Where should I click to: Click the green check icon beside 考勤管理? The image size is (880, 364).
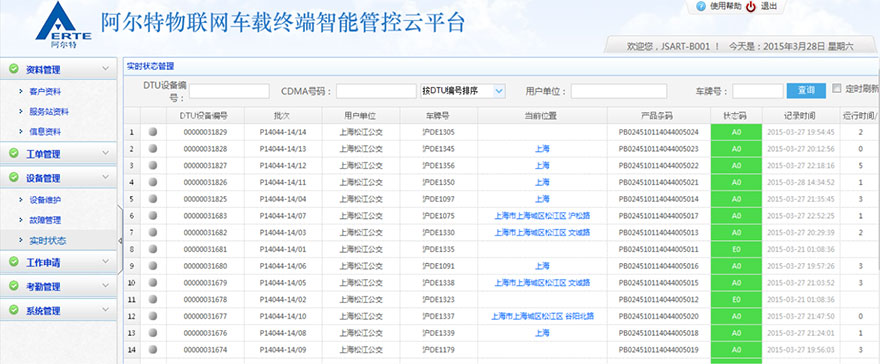[14, 286]
